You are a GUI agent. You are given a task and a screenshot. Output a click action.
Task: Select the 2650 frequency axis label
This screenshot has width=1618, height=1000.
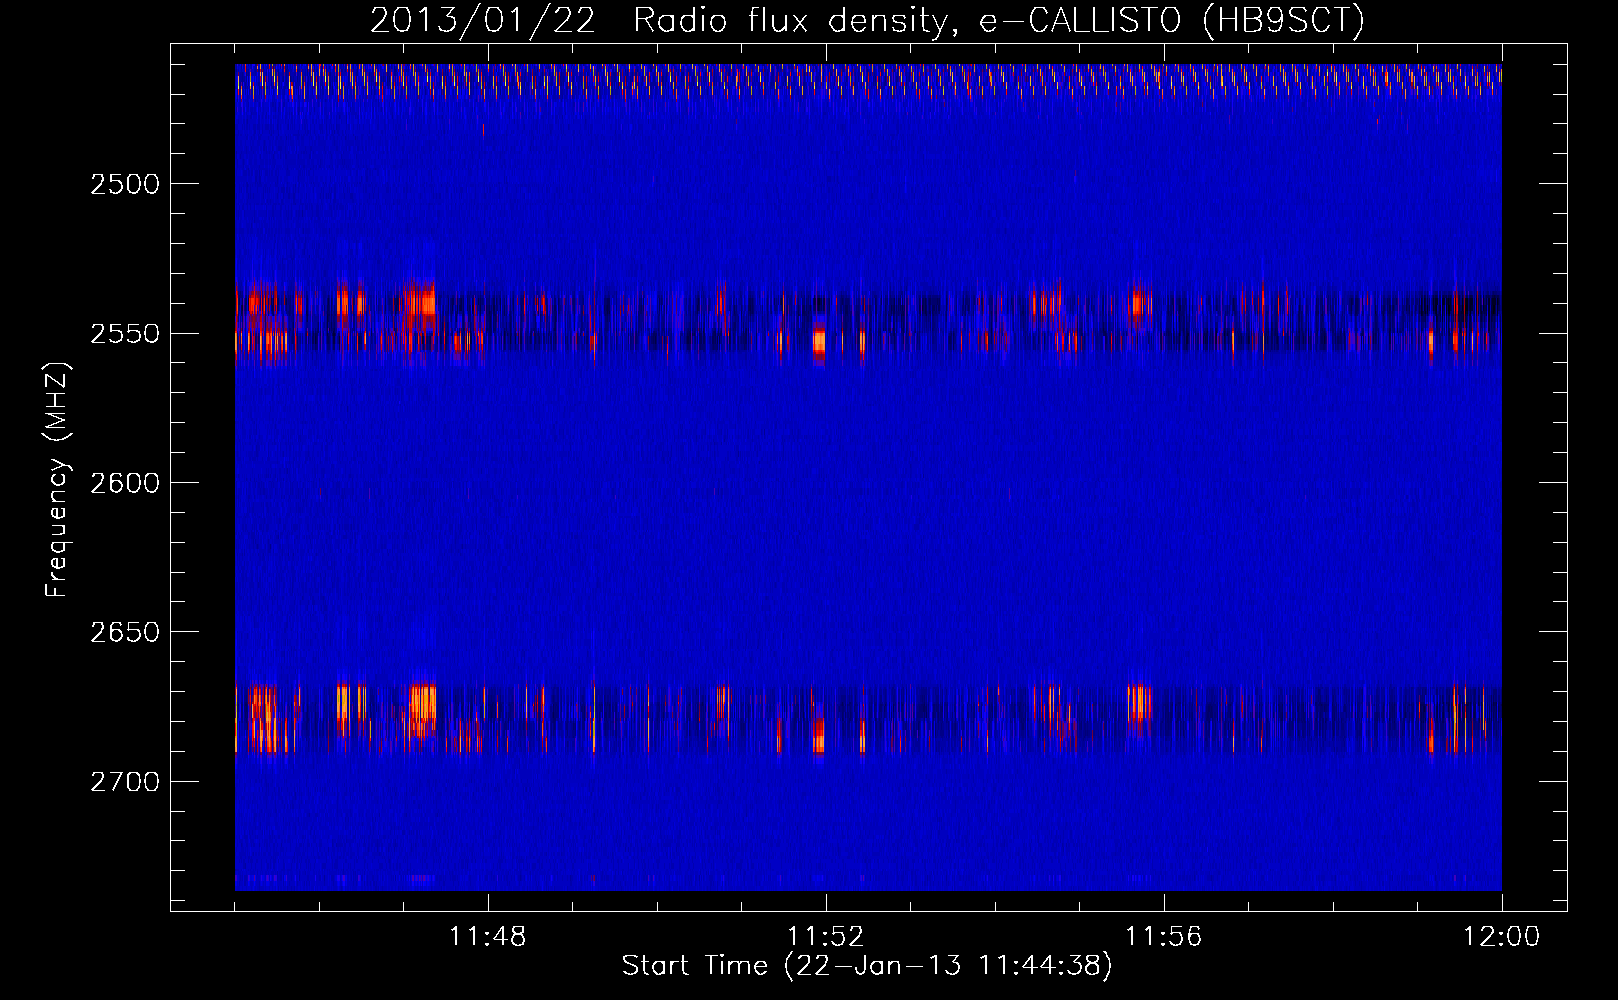point(125,632)
